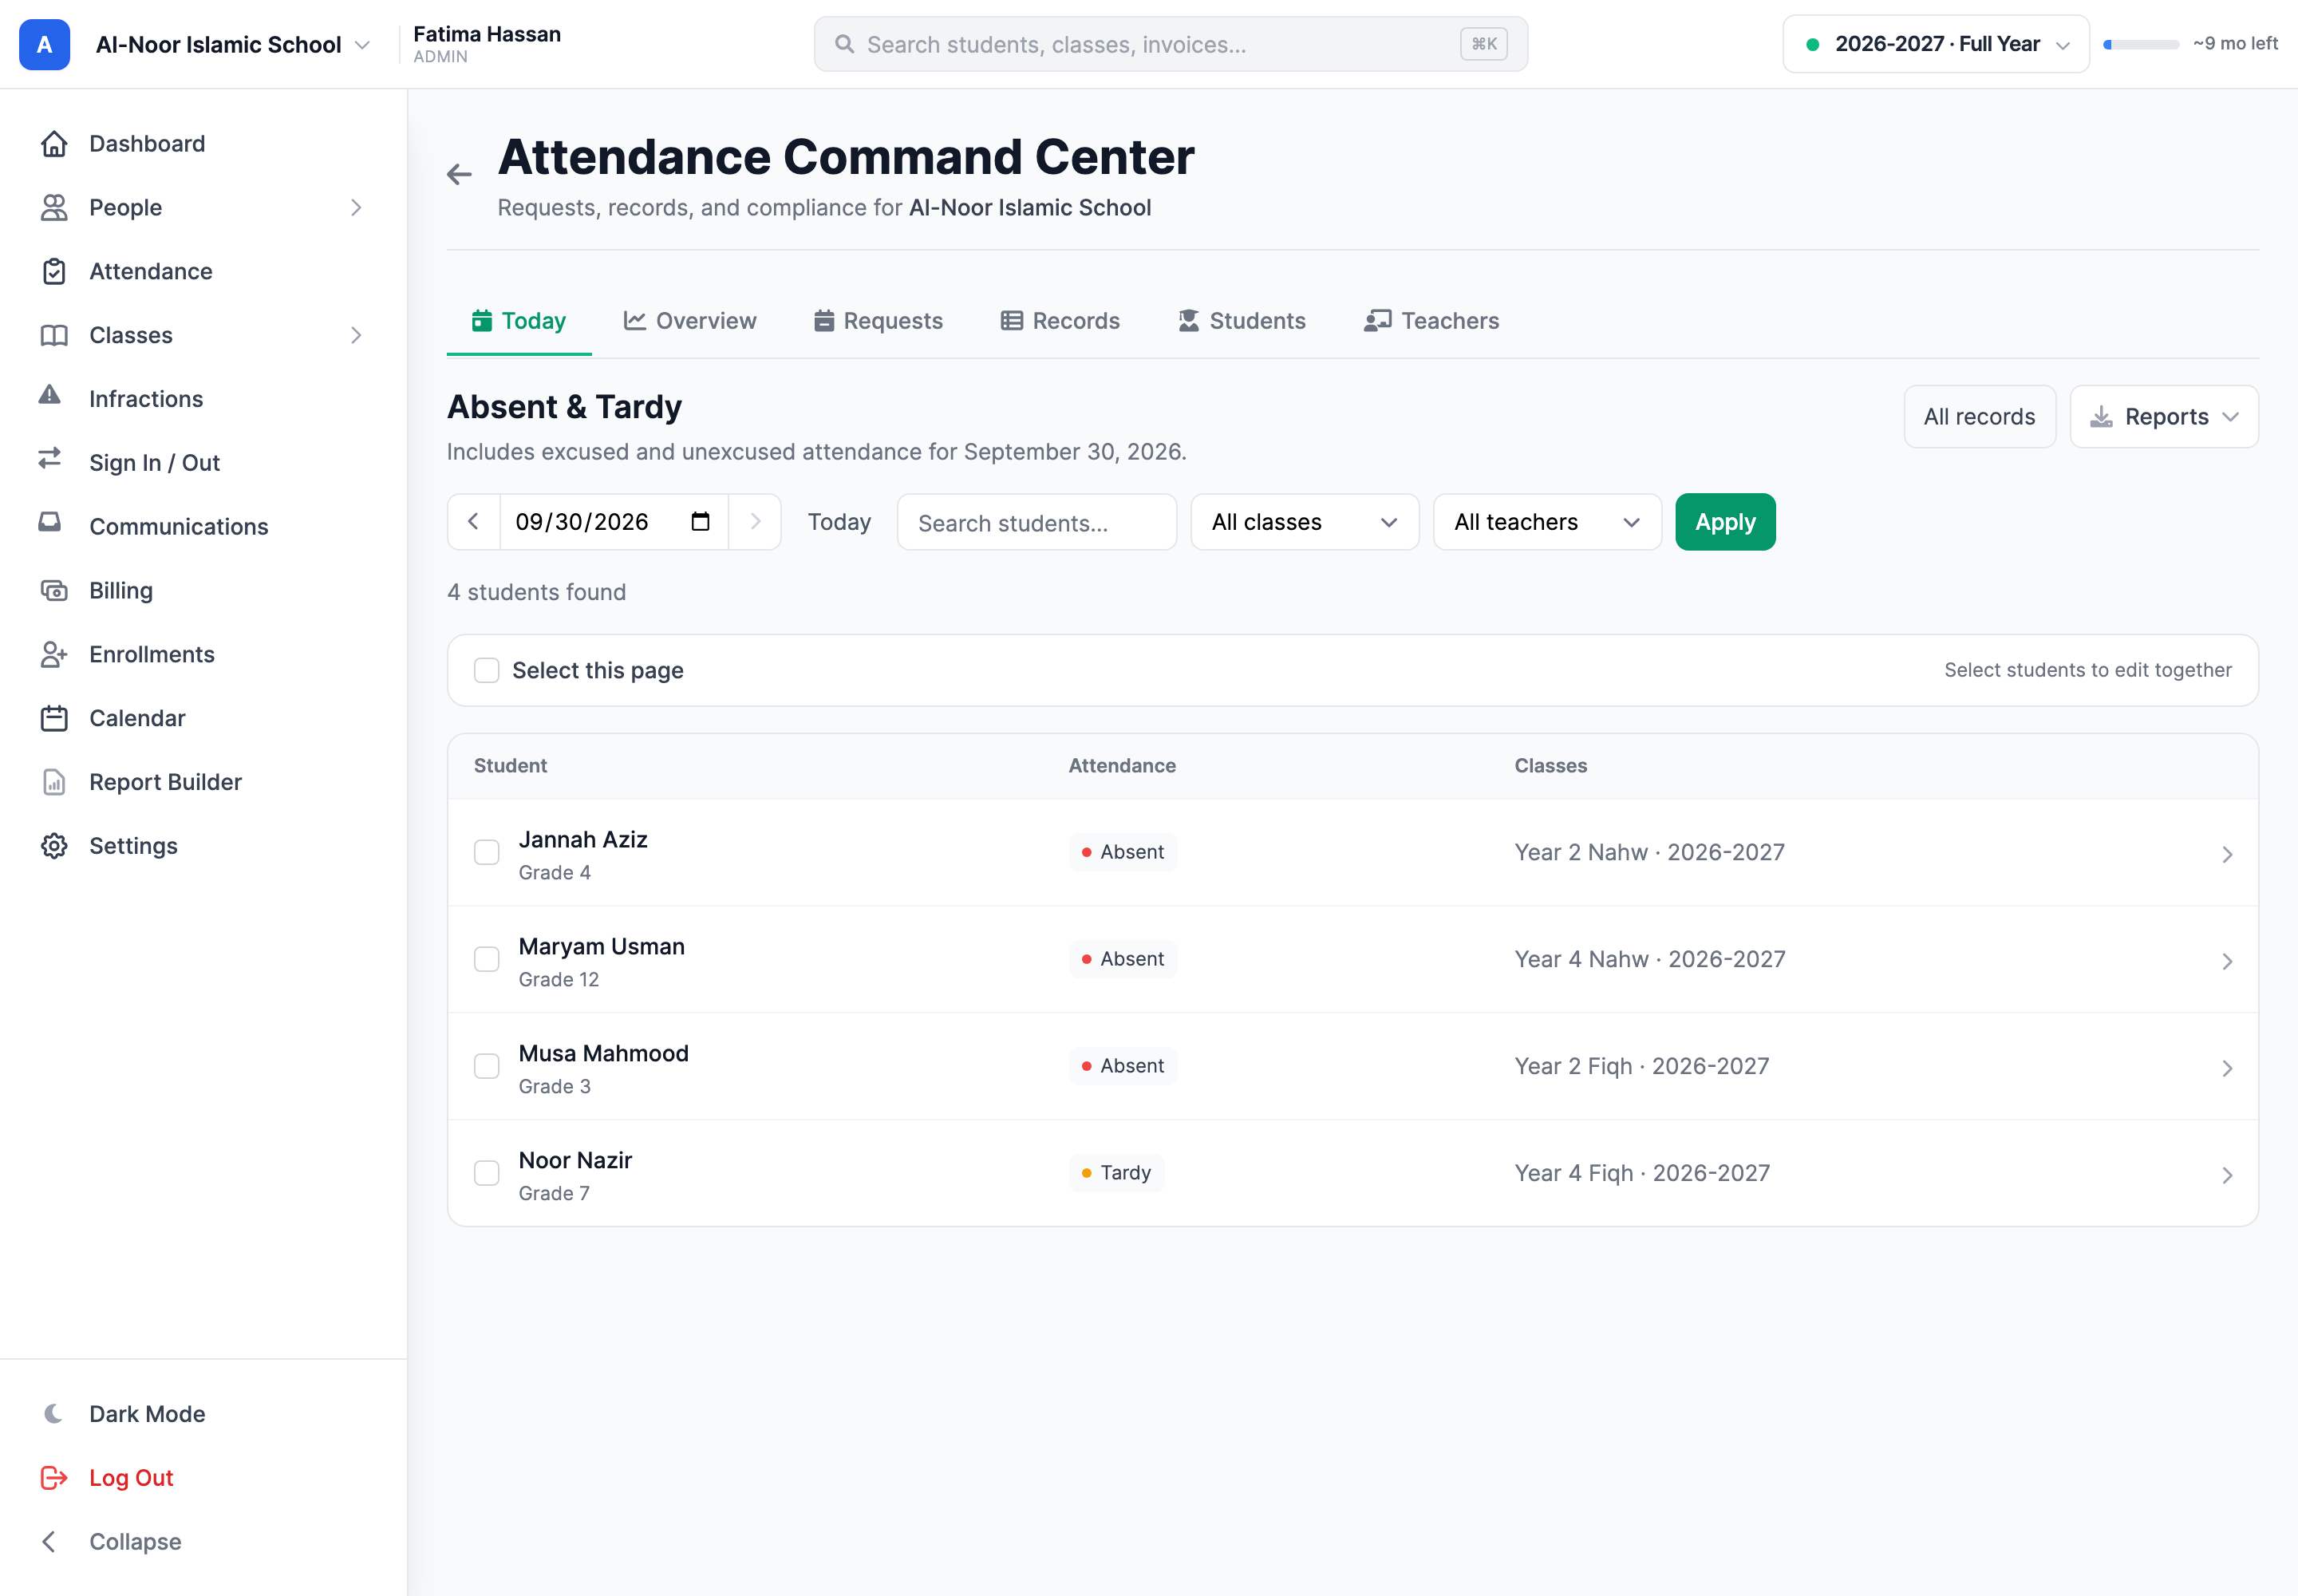Tick the checkbox for Musa Mahmood

point(487,1067)
